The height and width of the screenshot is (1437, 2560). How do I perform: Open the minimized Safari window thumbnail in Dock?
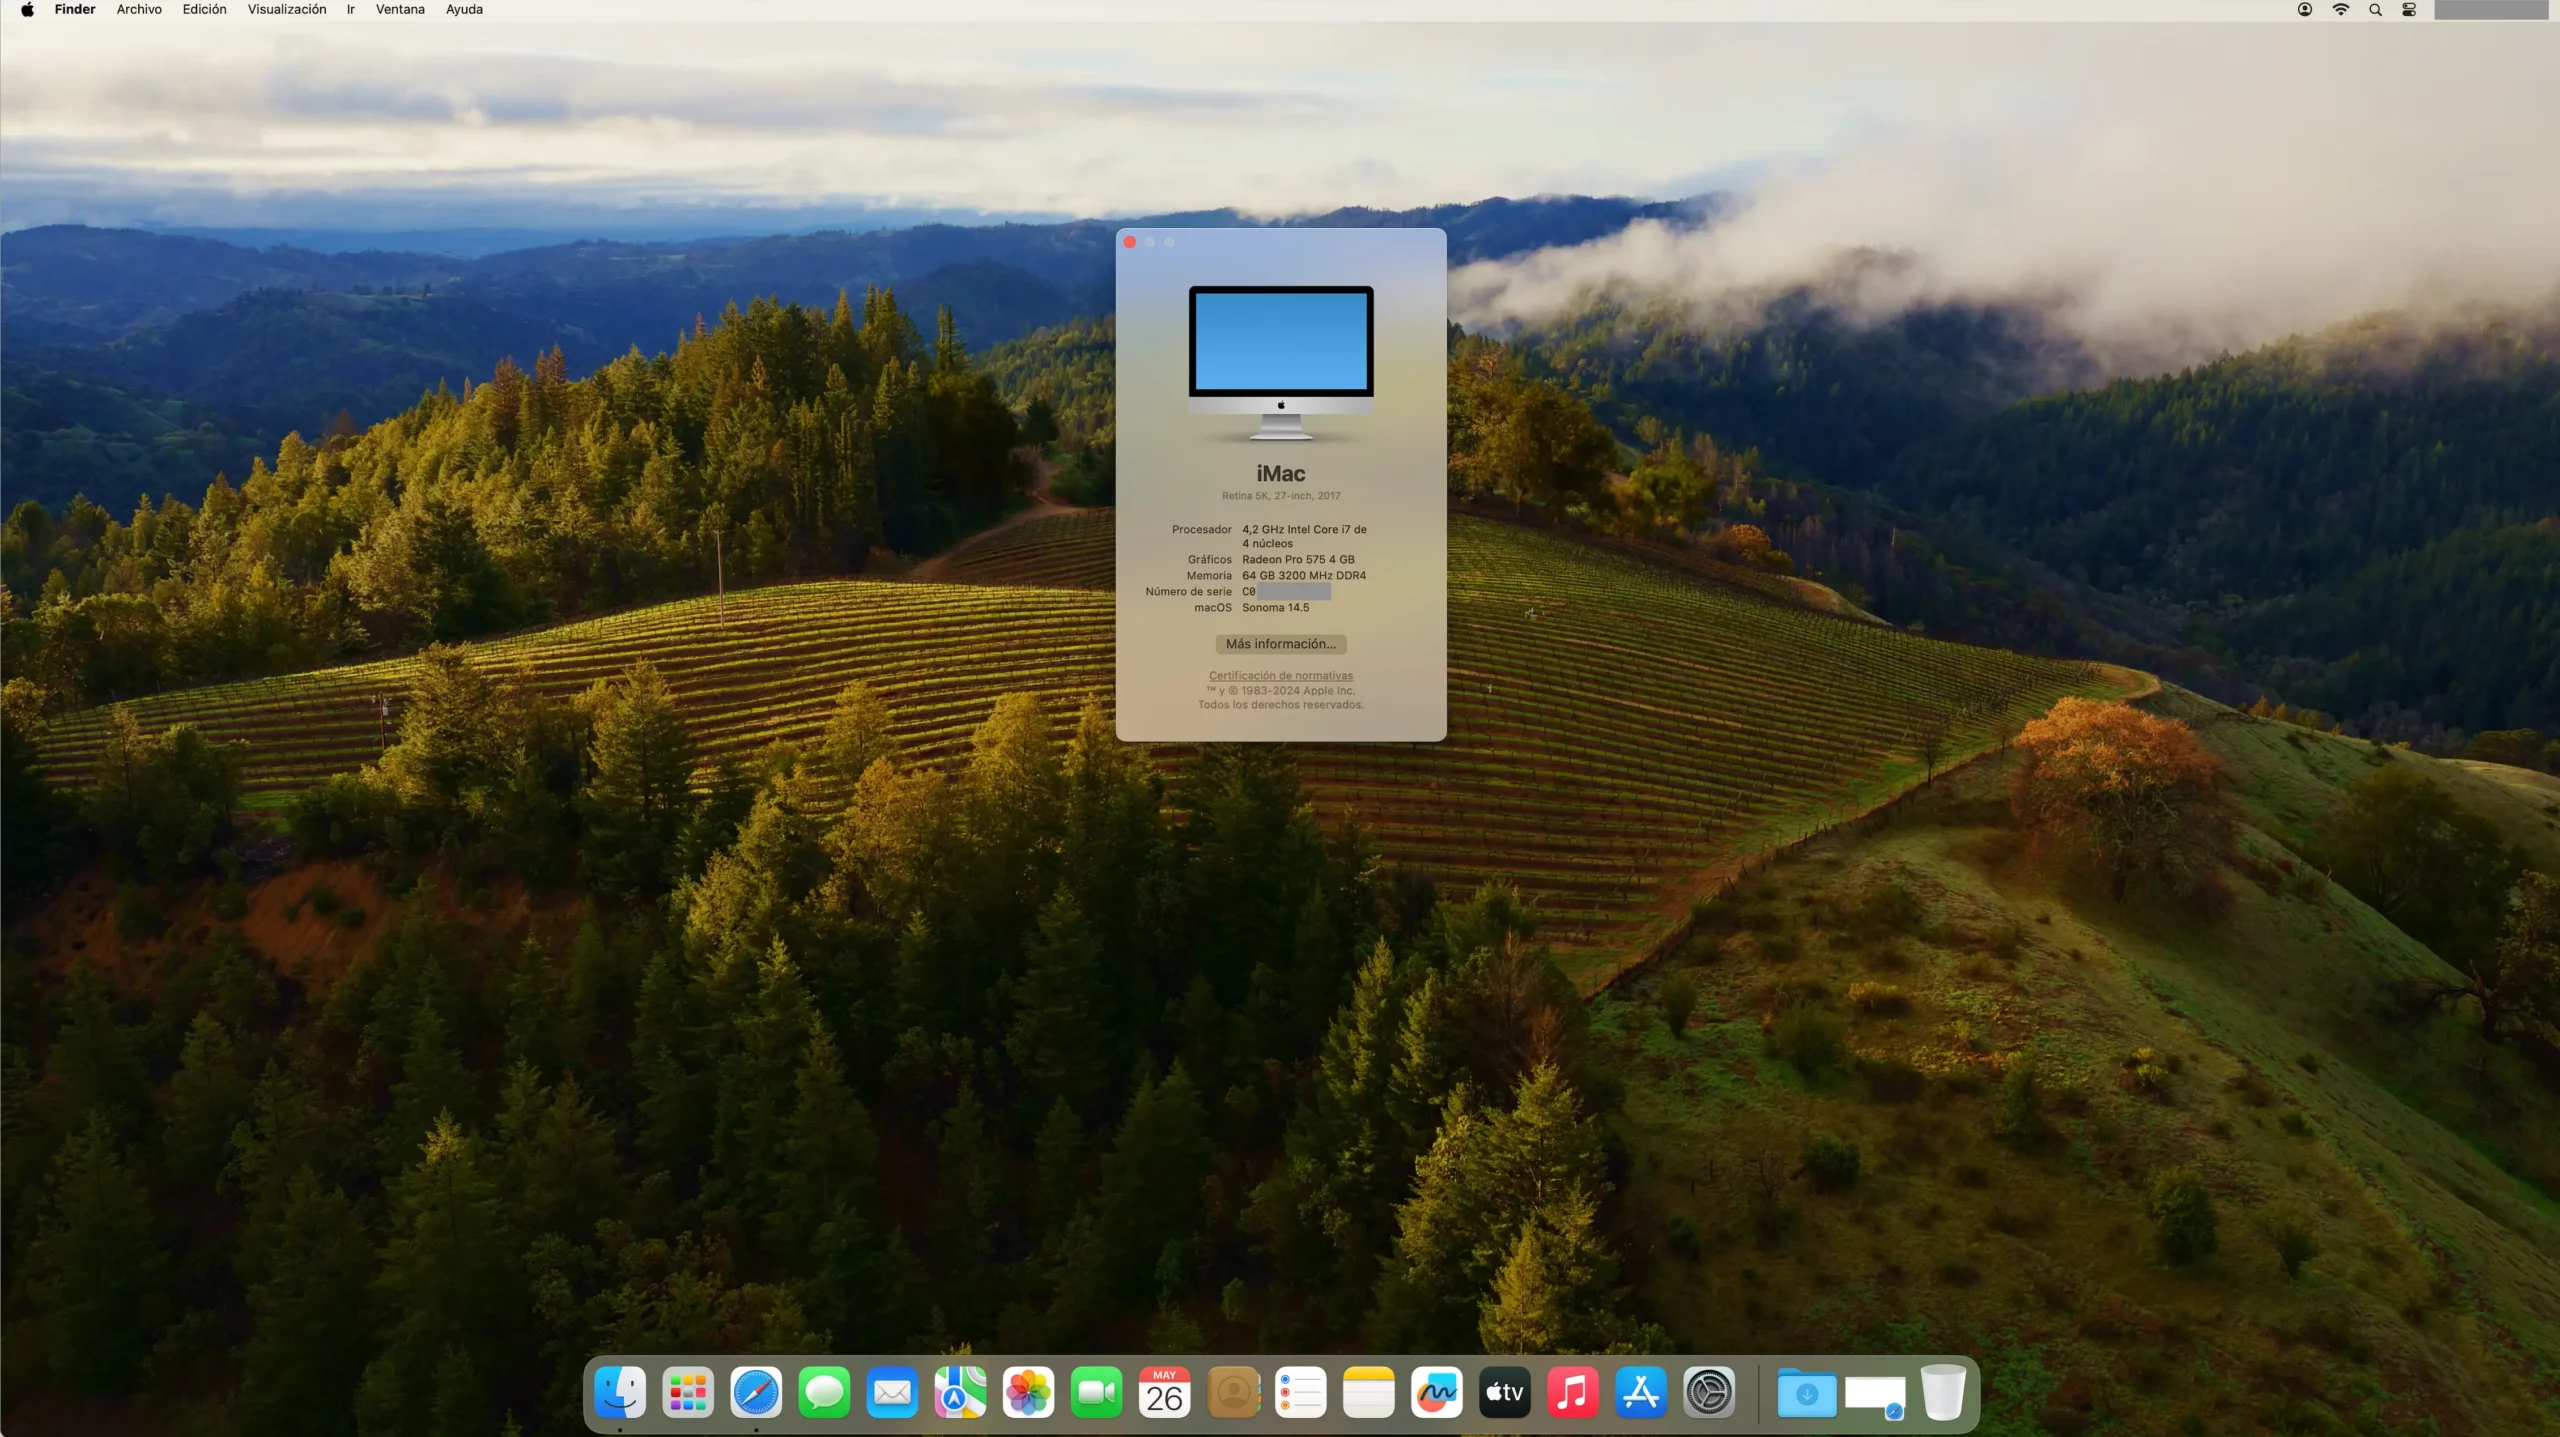tap(1875, 1396)
